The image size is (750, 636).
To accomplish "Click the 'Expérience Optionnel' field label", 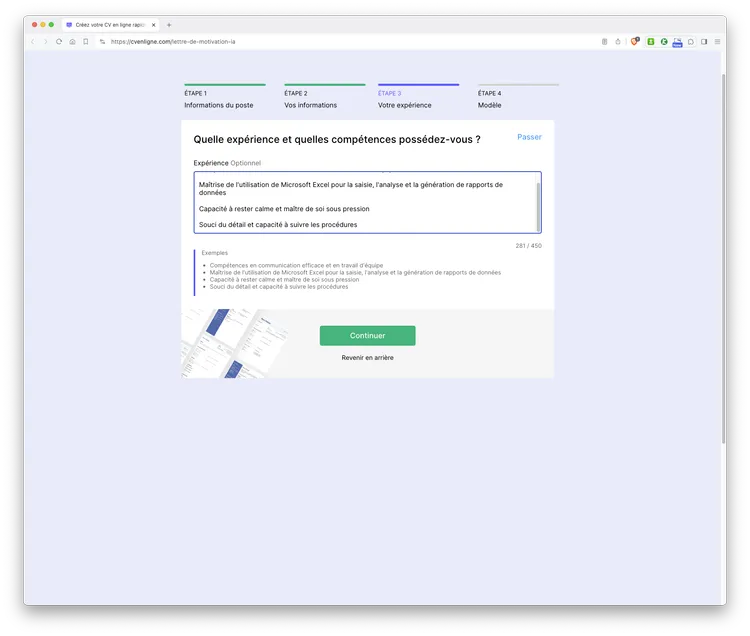I will (x=227, y=163).
